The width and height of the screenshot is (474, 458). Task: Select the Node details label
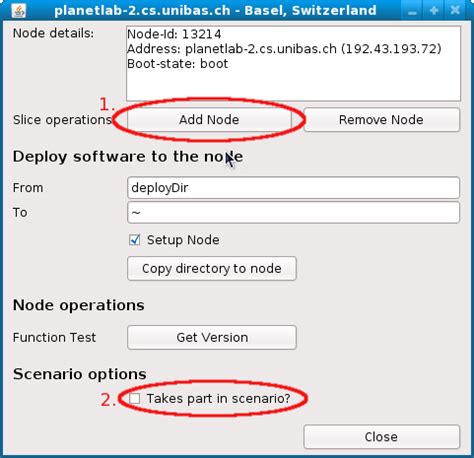(x=53, y=33)
